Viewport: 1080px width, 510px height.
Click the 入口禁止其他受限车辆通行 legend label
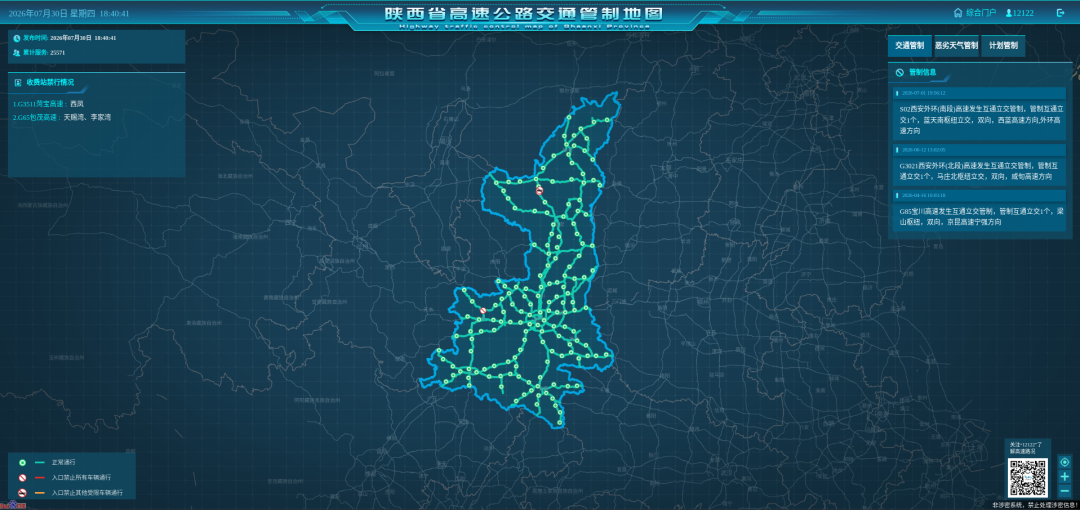(x=87, y=493)
